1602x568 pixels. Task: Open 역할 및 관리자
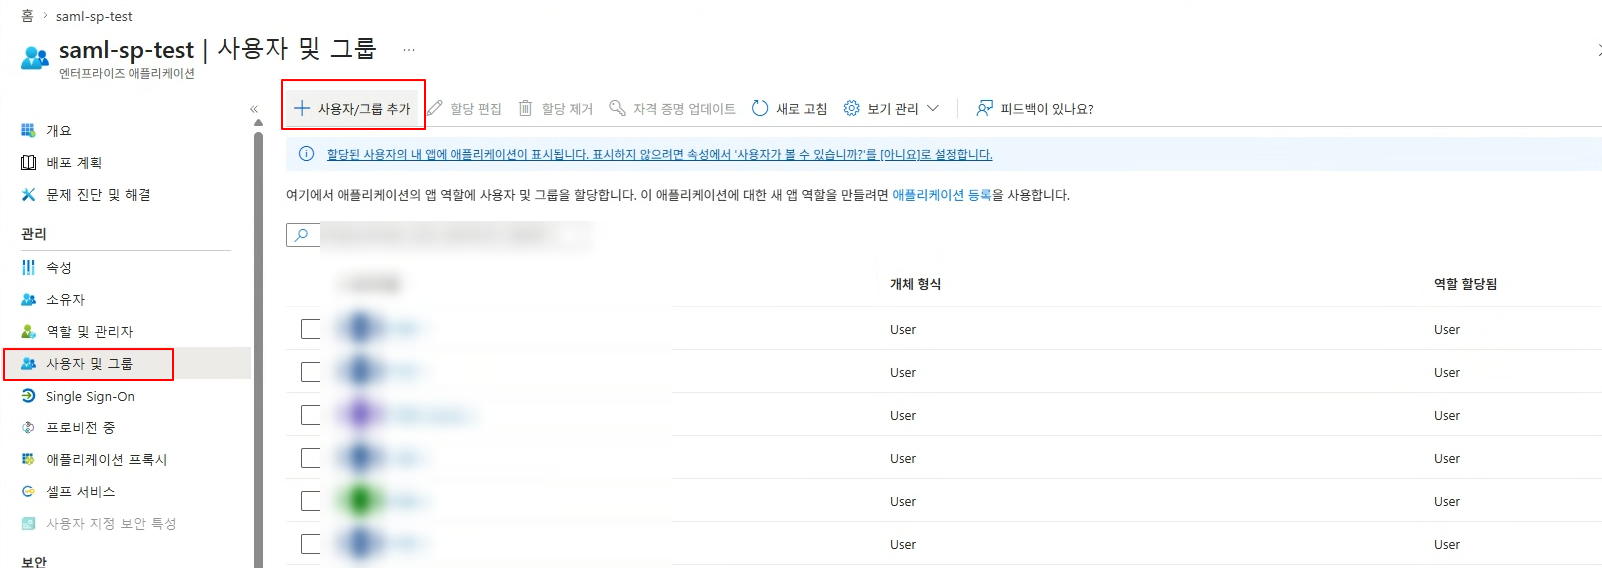[89, 331]
